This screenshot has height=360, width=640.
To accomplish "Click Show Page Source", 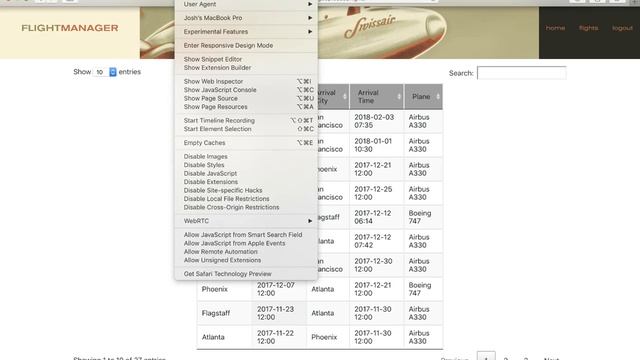I will click(x=246, y=98).
